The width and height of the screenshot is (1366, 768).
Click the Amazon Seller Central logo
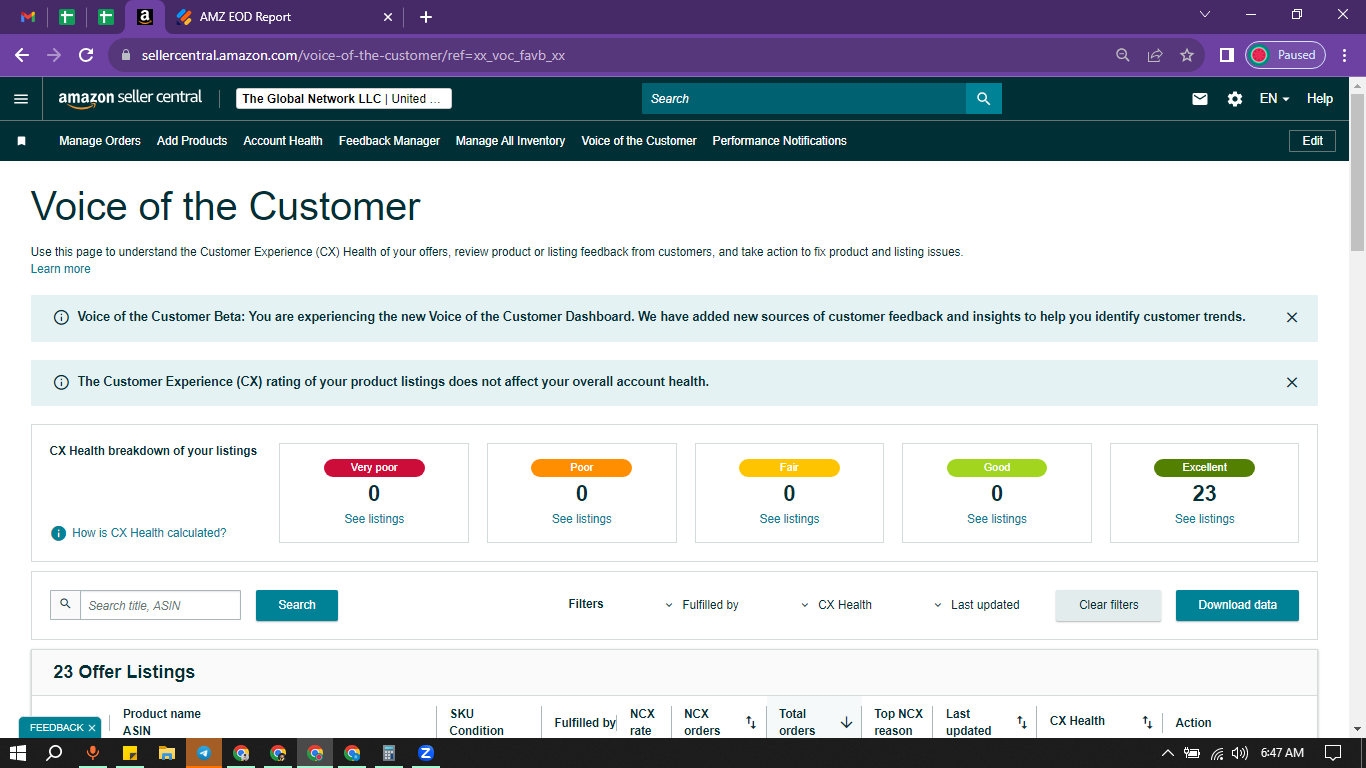130,98
